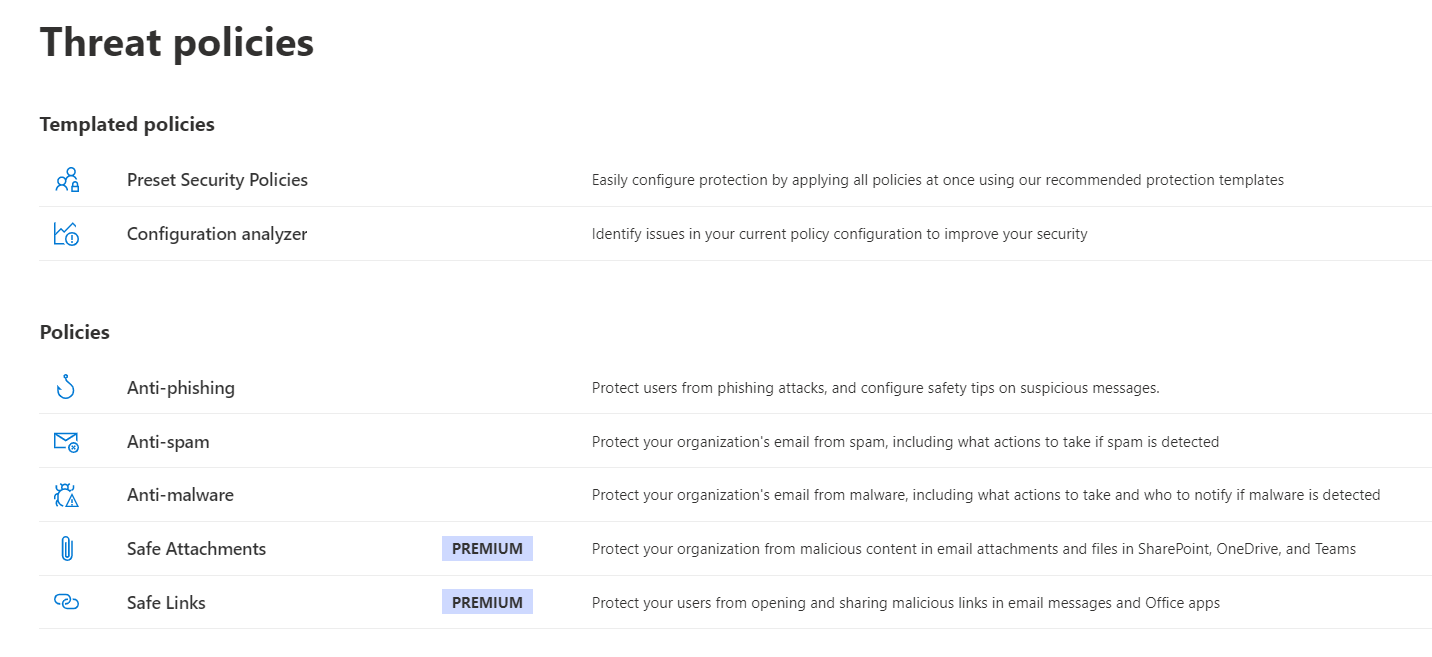Open the Anti-spam policy page
Viewport: 1432px width, 657px height.
(168, 442)
